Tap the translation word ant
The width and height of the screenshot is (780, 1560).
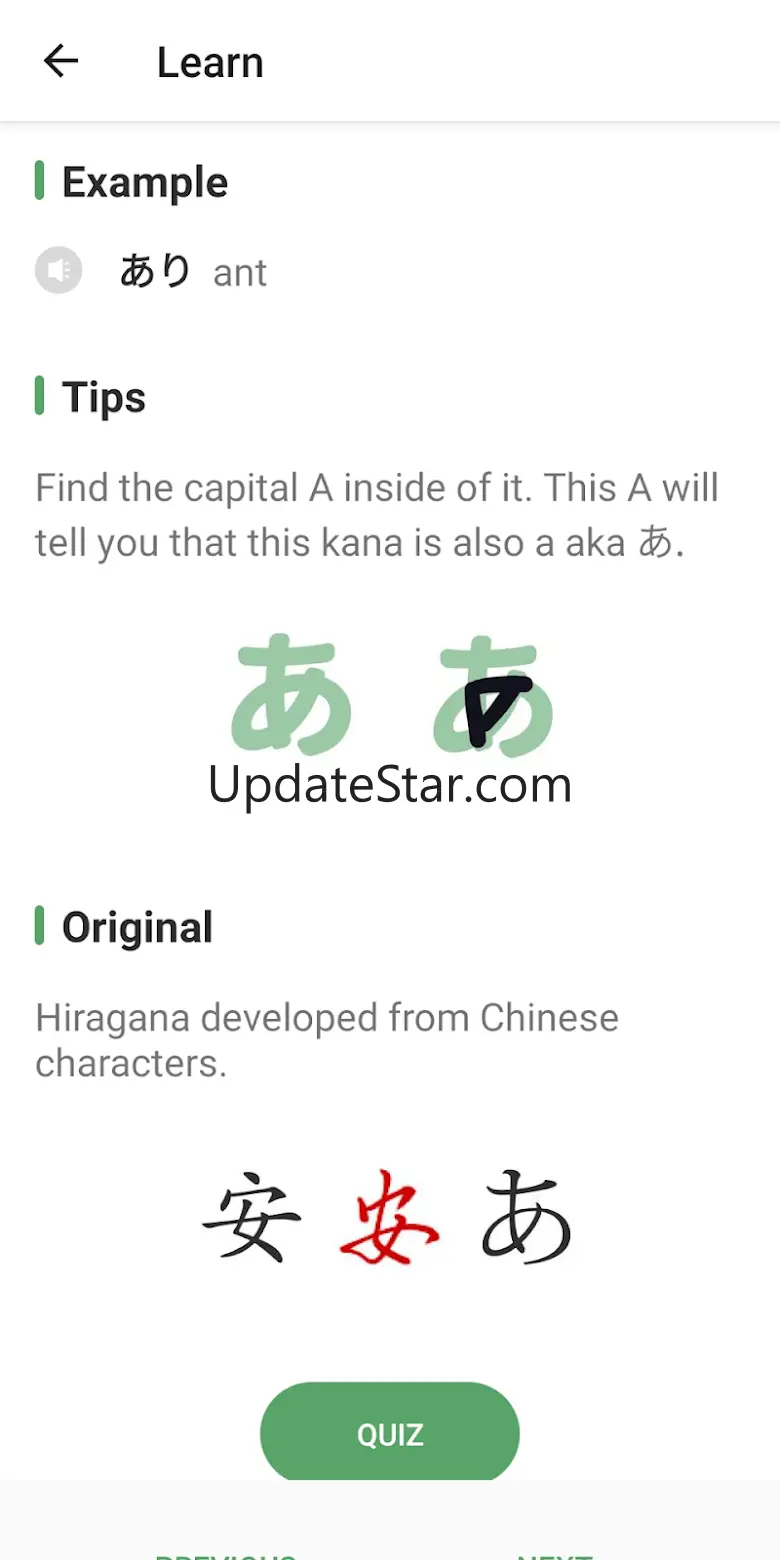point(240,273)
